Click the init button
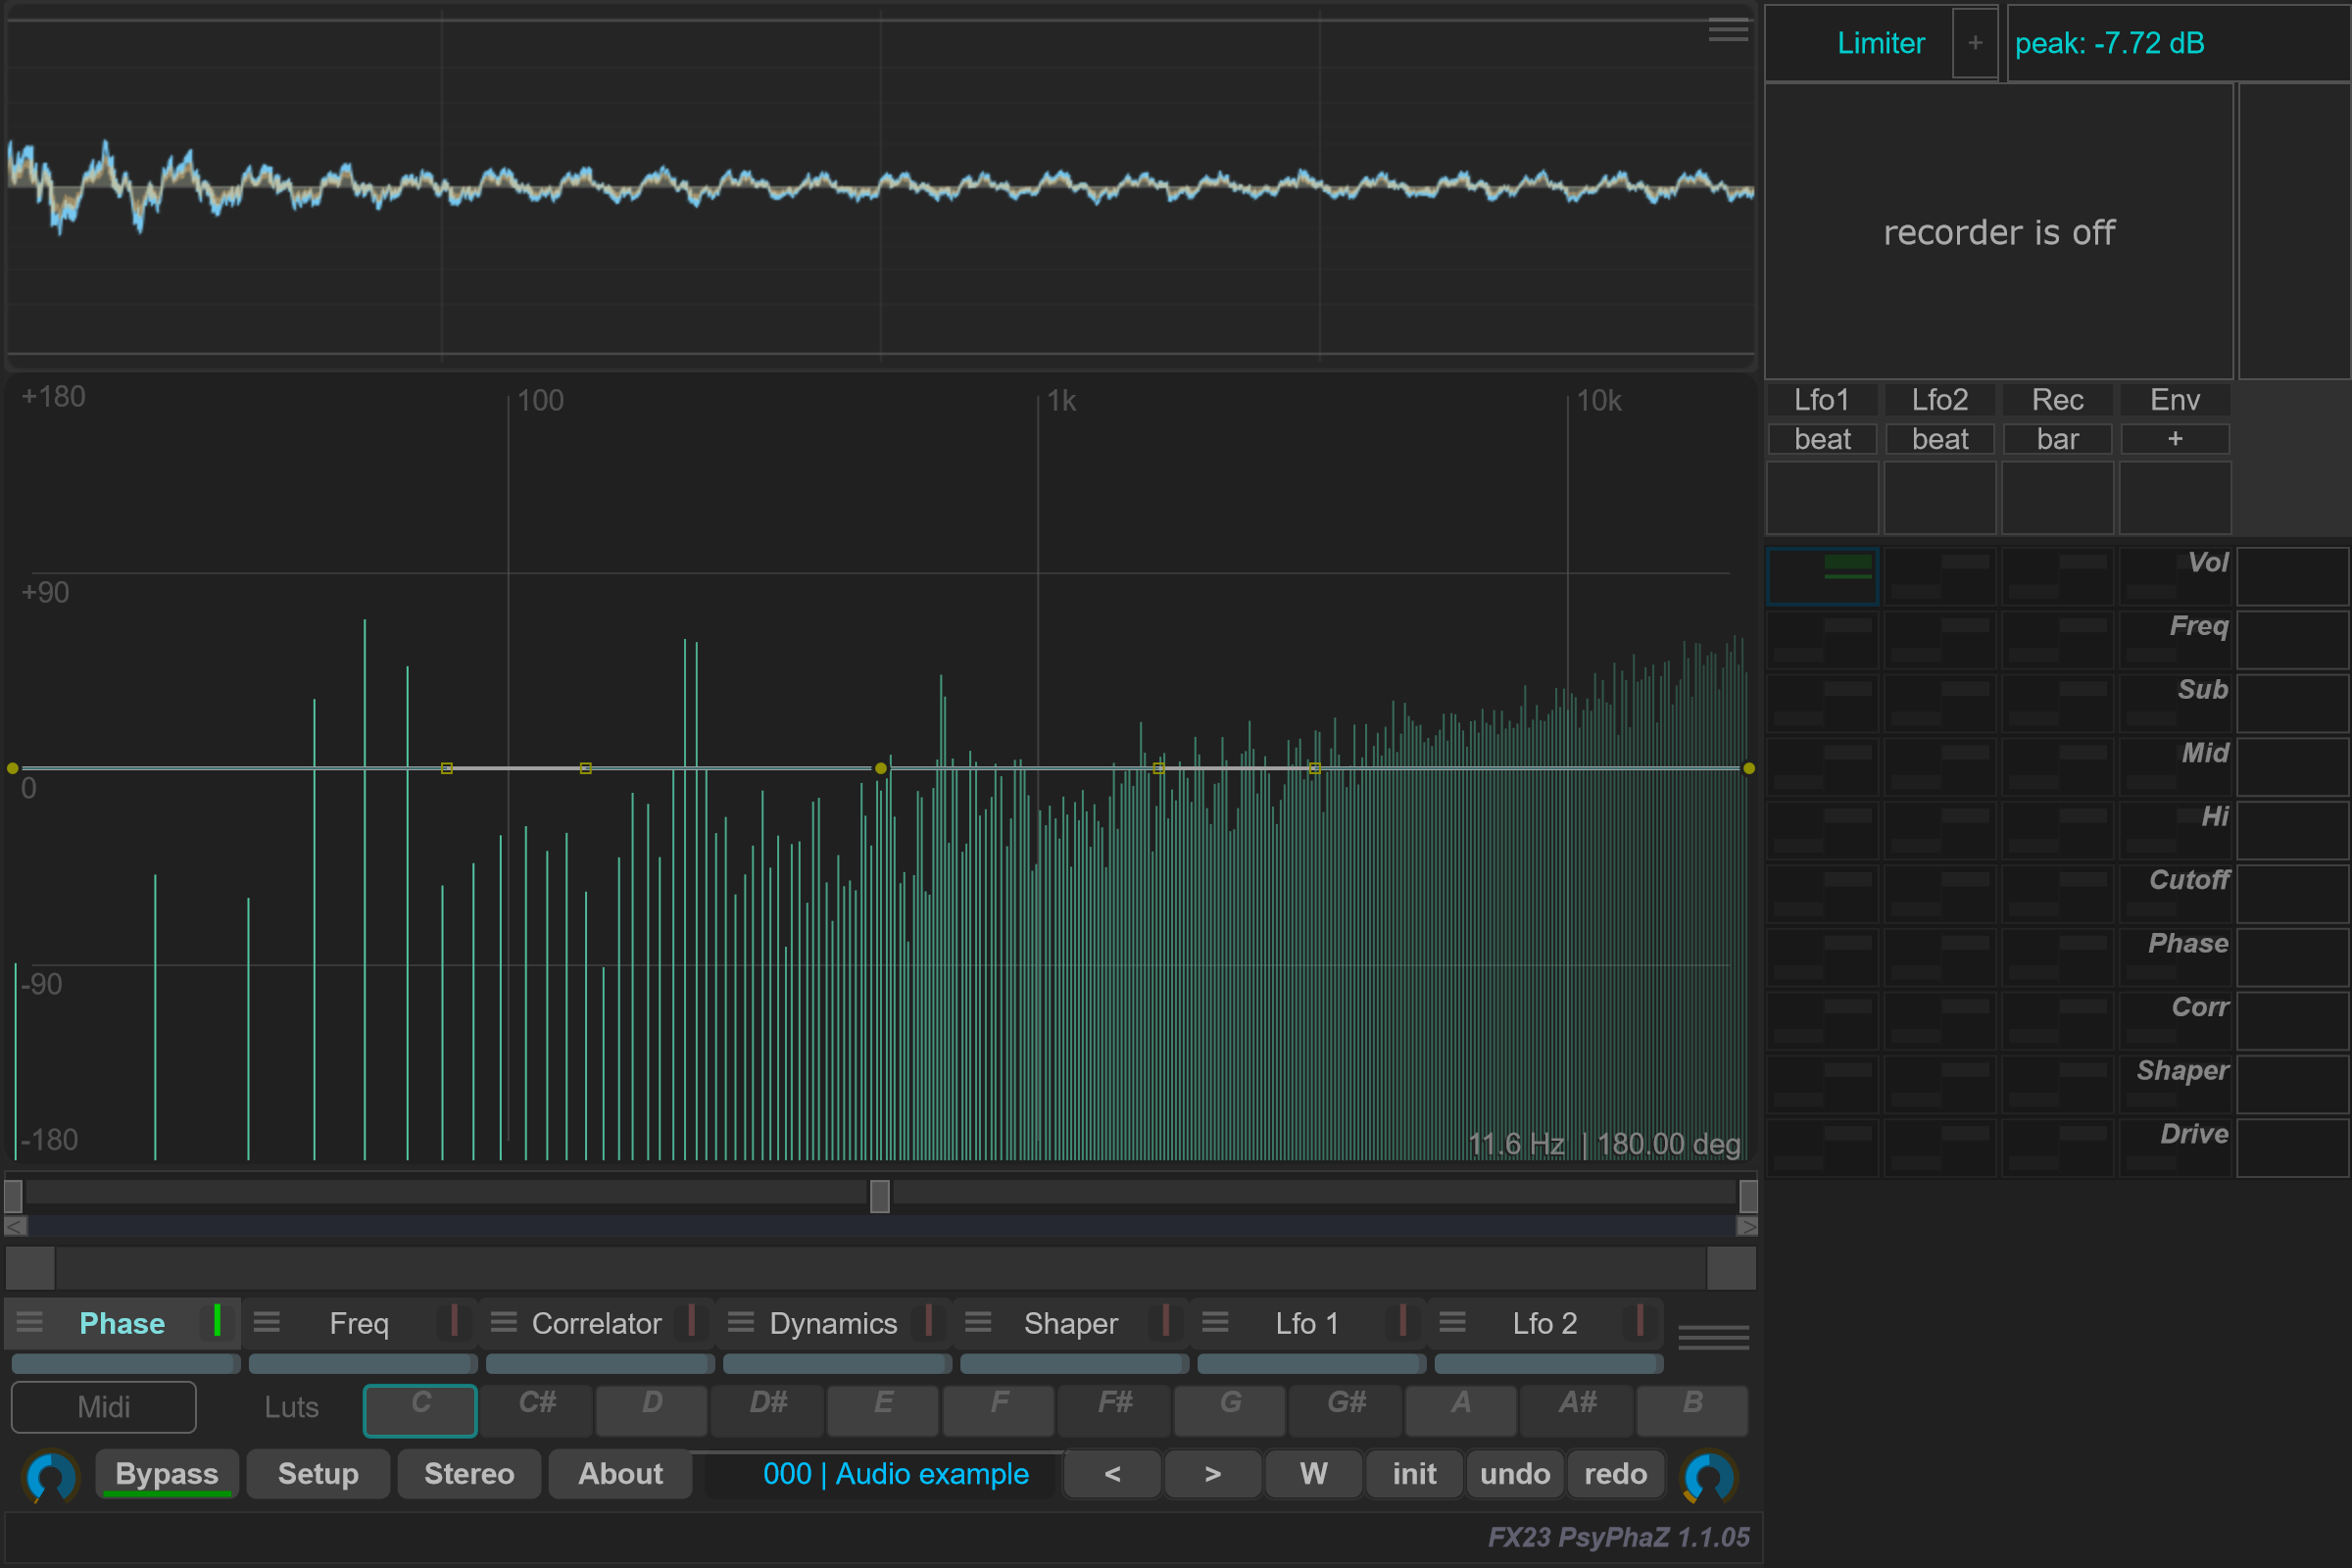This screenshot has width=2352, height=1568. [1414, 1474]
